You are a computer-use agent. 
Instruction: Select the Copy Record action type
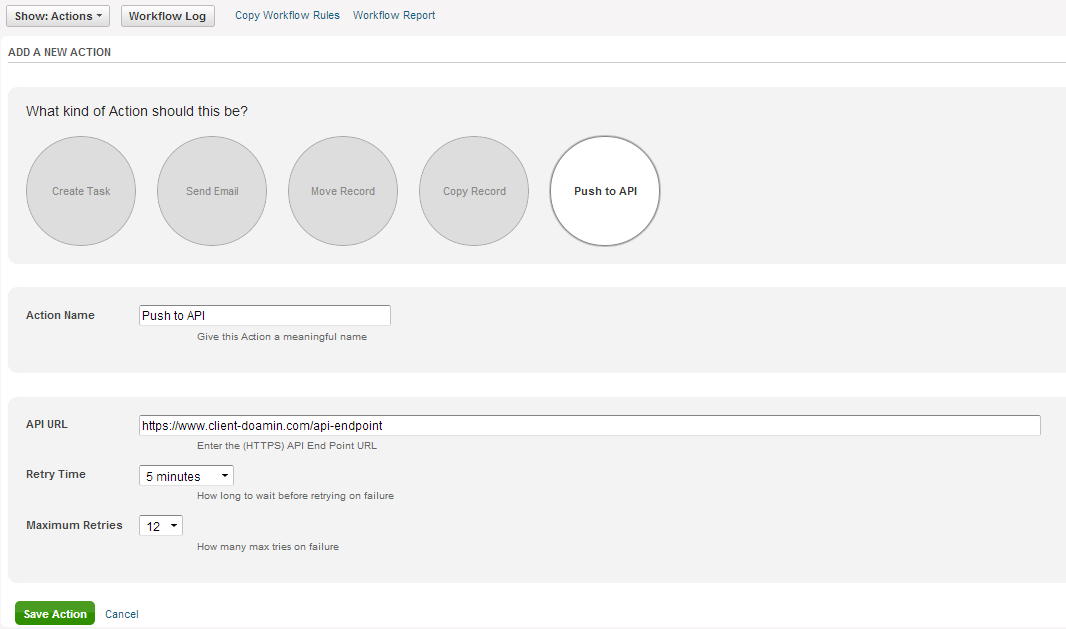(474, 191)
